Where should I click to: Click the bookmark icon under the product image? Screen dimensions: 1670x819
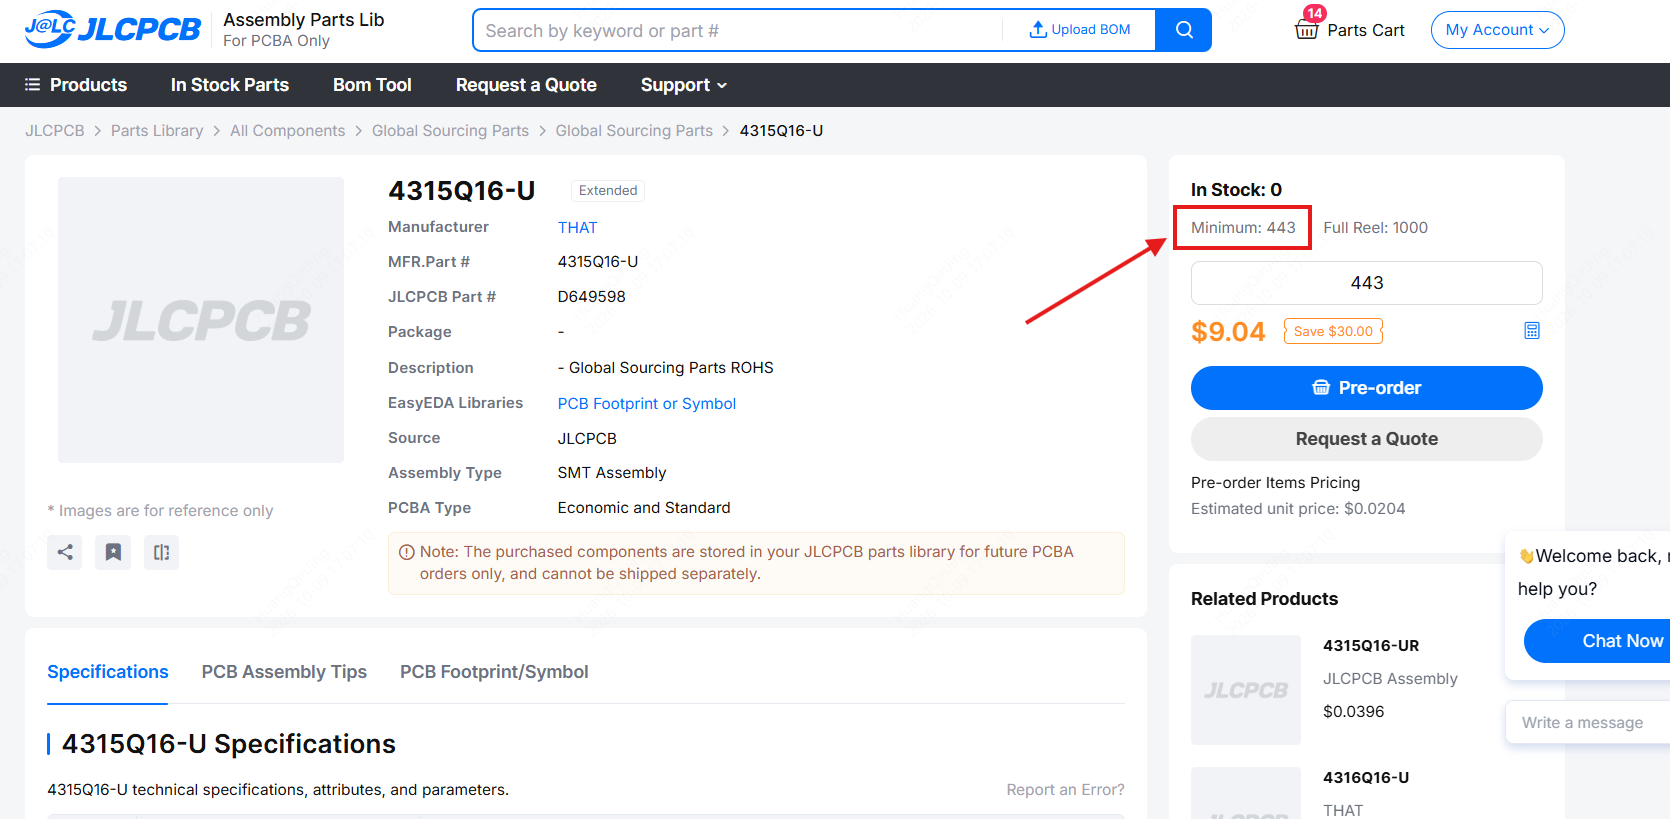tap(113, 552)
